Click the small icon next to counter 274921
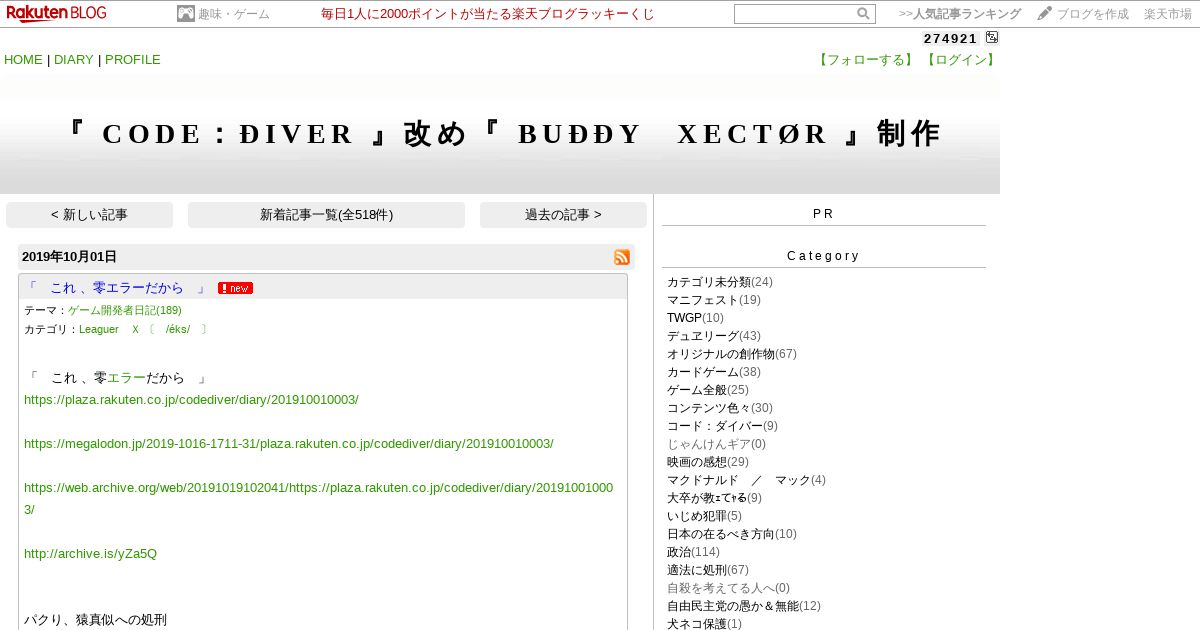 (992, 38)
